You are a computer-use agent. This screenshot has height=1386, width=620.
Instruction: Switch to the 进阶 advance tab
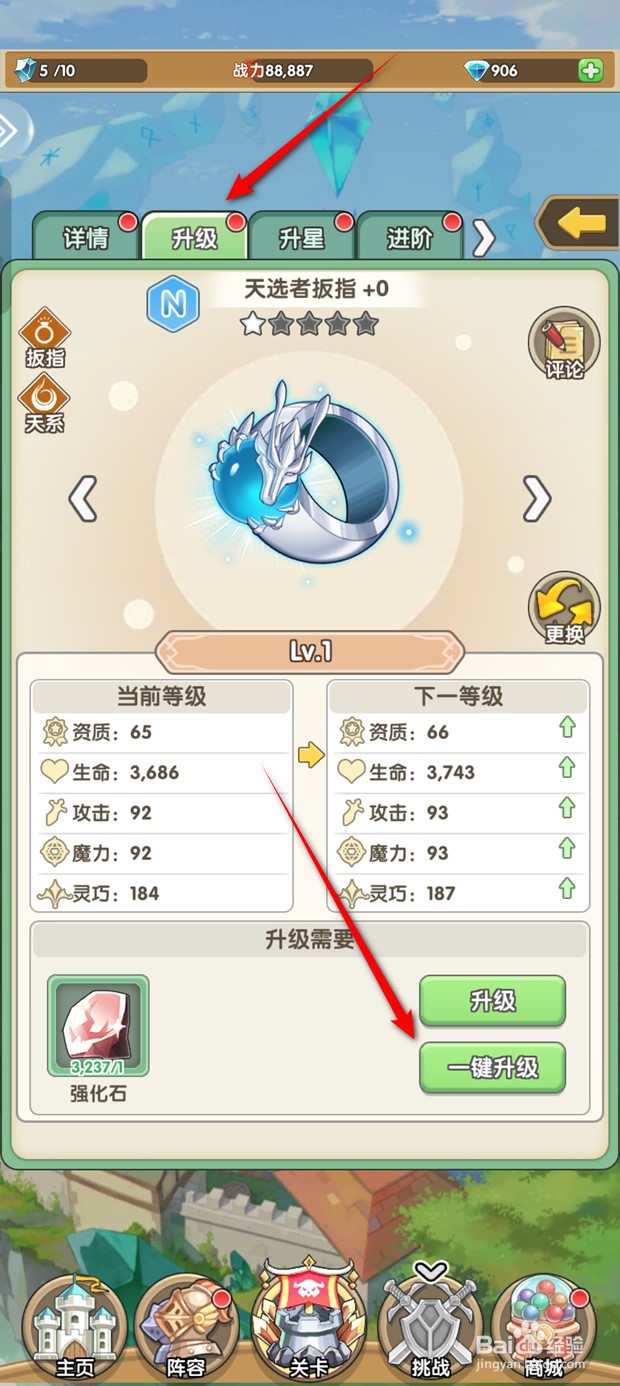click(x=410, y=237)
